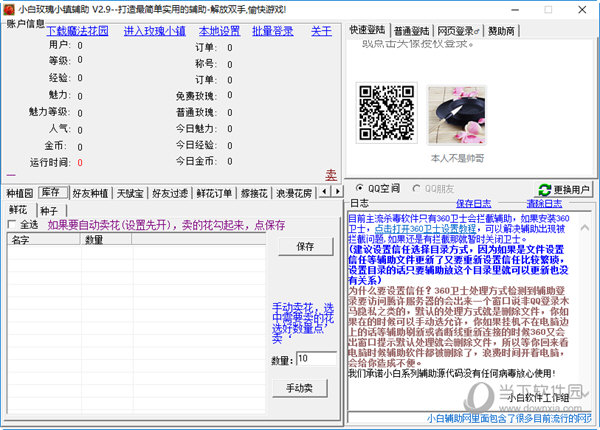
Task: Open the 天赋宝 tab
Action: pos(130,193)
